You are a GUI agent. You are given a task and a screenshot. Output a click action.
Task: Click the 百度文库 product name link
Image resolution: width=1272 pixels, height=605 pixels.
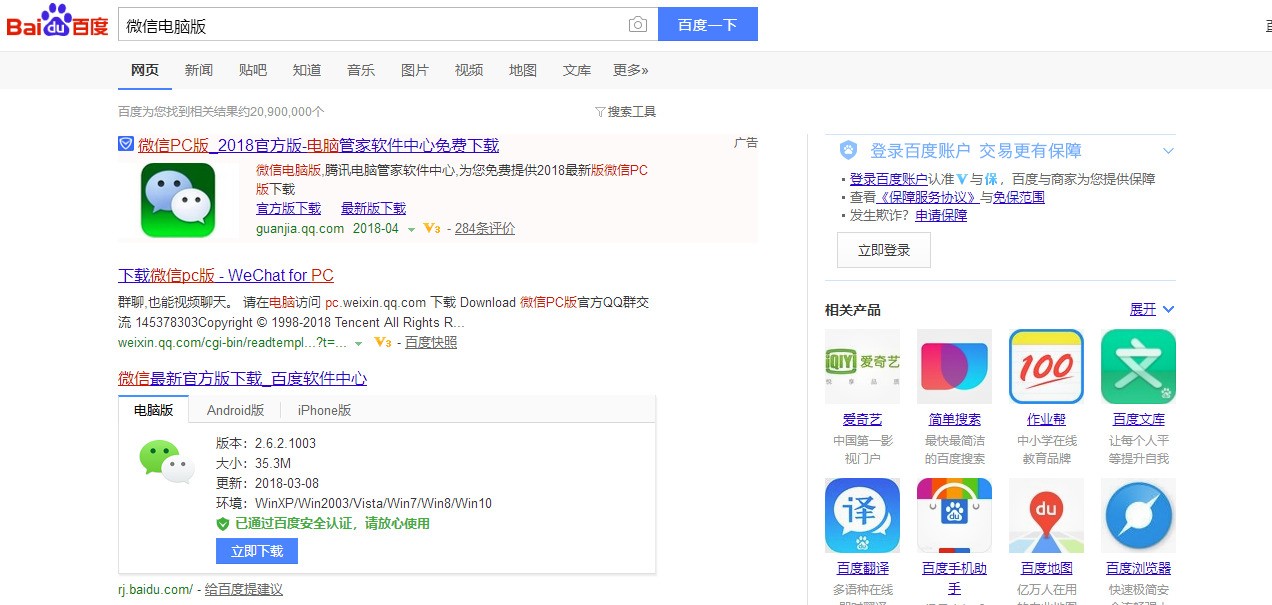[1138, 420]
